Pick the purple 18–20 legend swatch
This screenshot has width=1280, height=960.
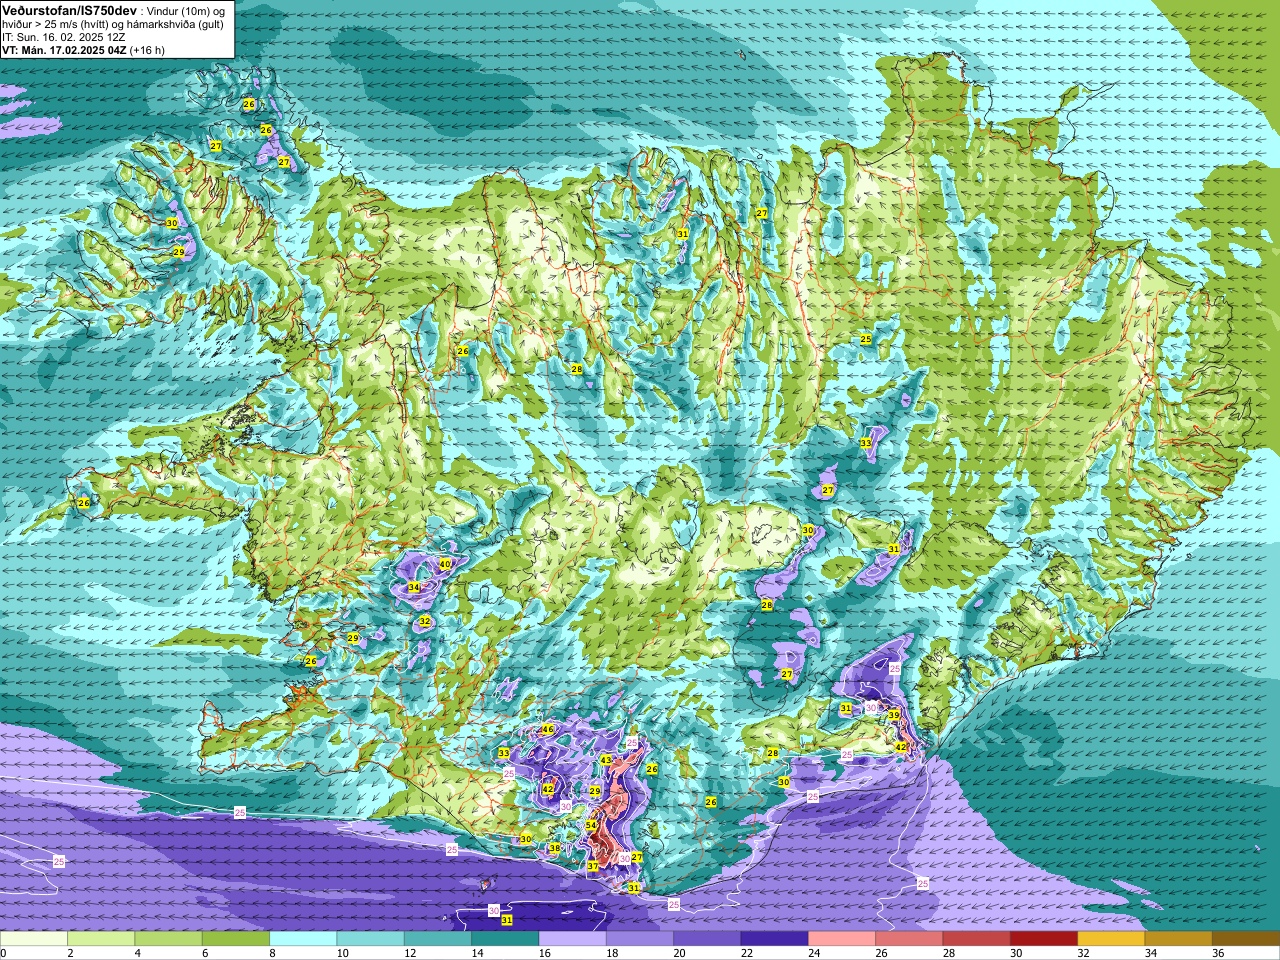click(640, 939)
